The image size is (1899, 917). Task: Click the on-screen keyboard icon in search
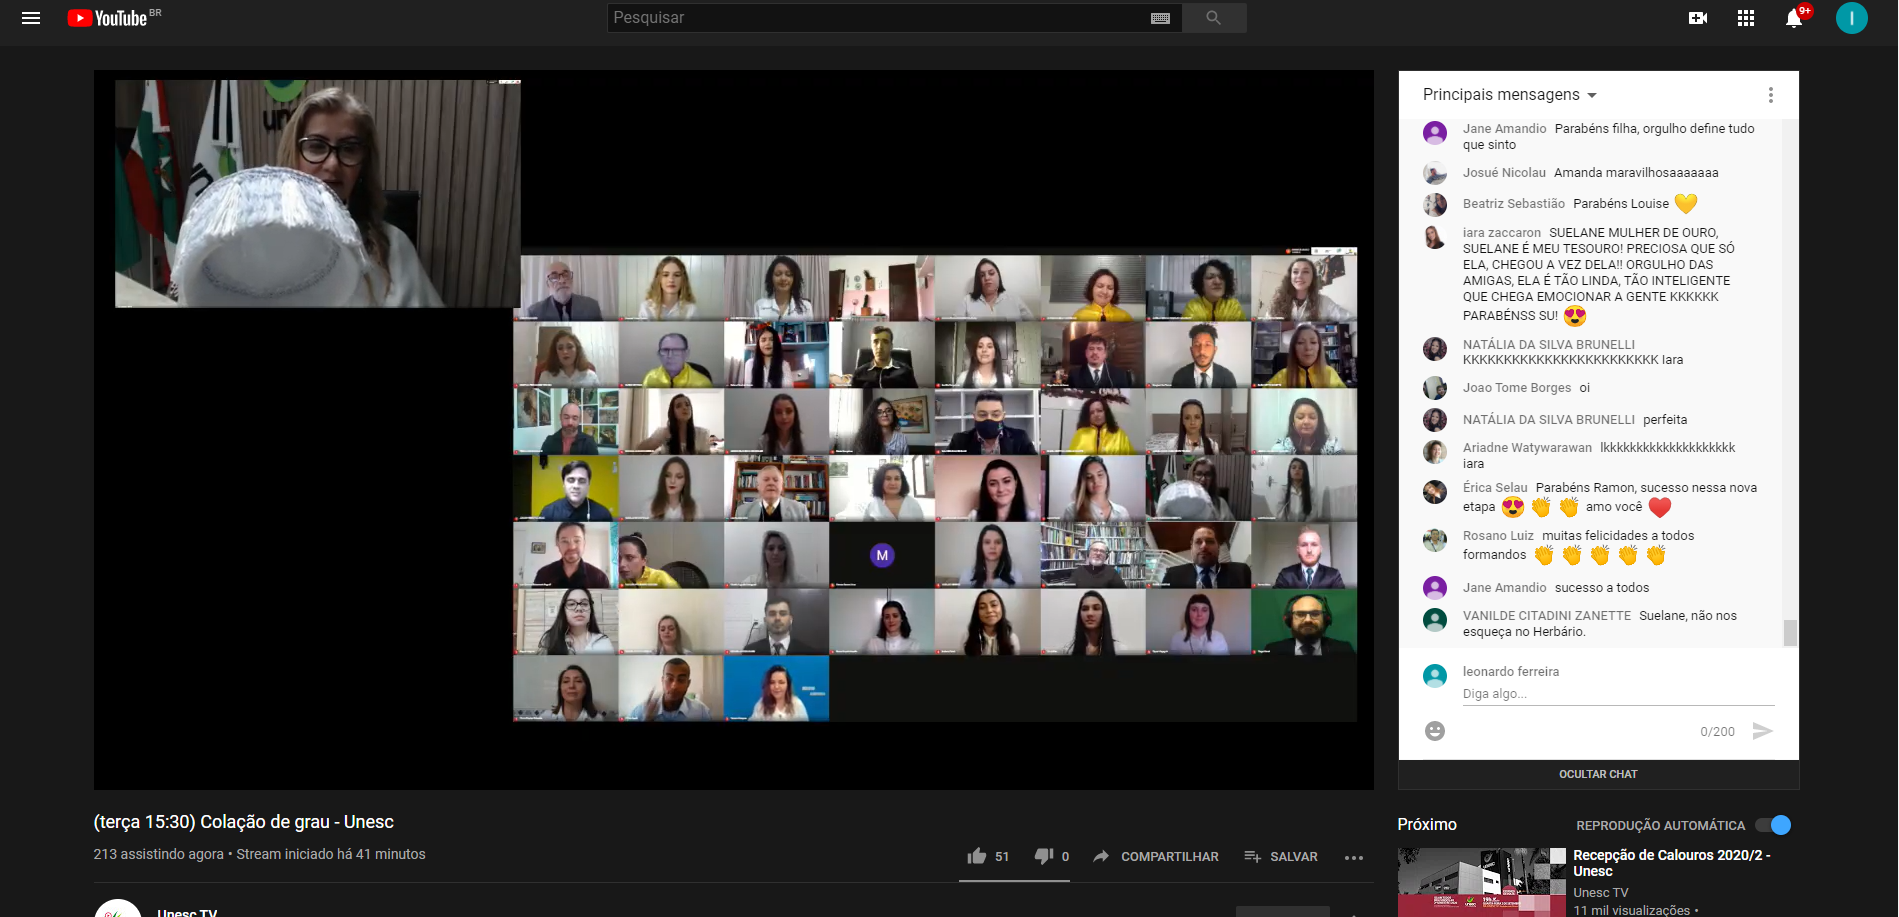(x=1160, y=18)
